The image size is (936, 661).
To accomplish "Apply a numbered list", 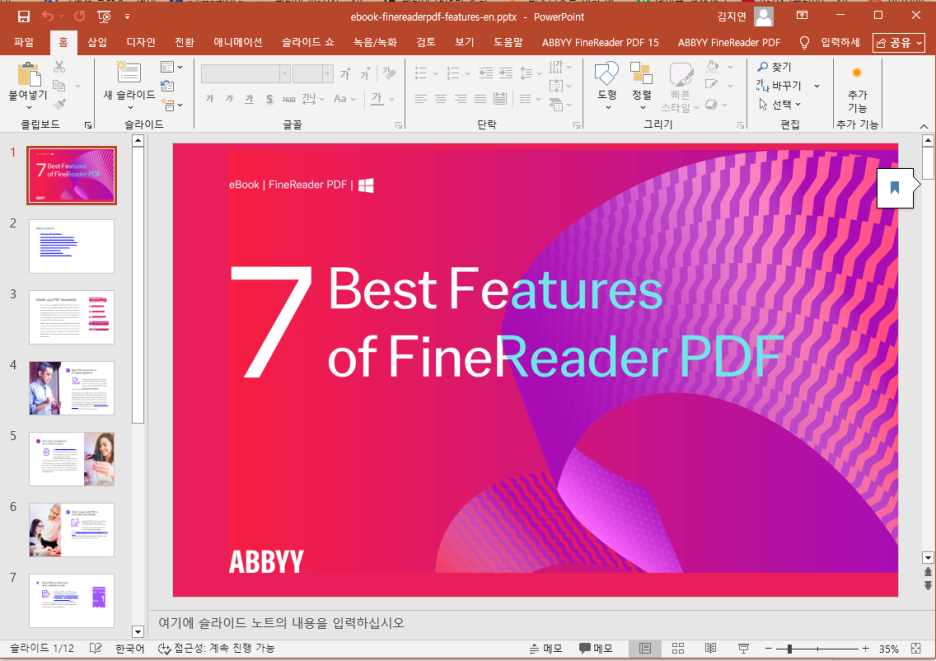I will [453, 73].
